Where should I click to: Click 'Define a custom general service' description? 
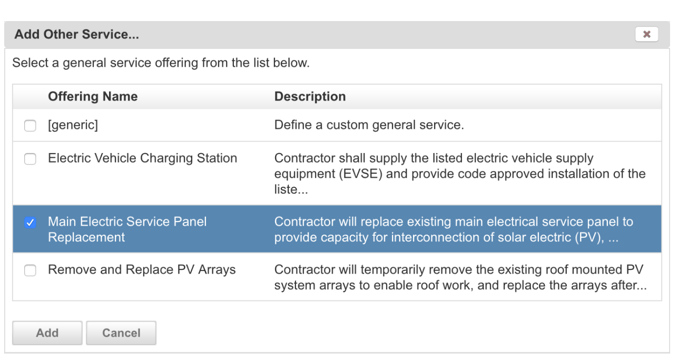[369, 125]
